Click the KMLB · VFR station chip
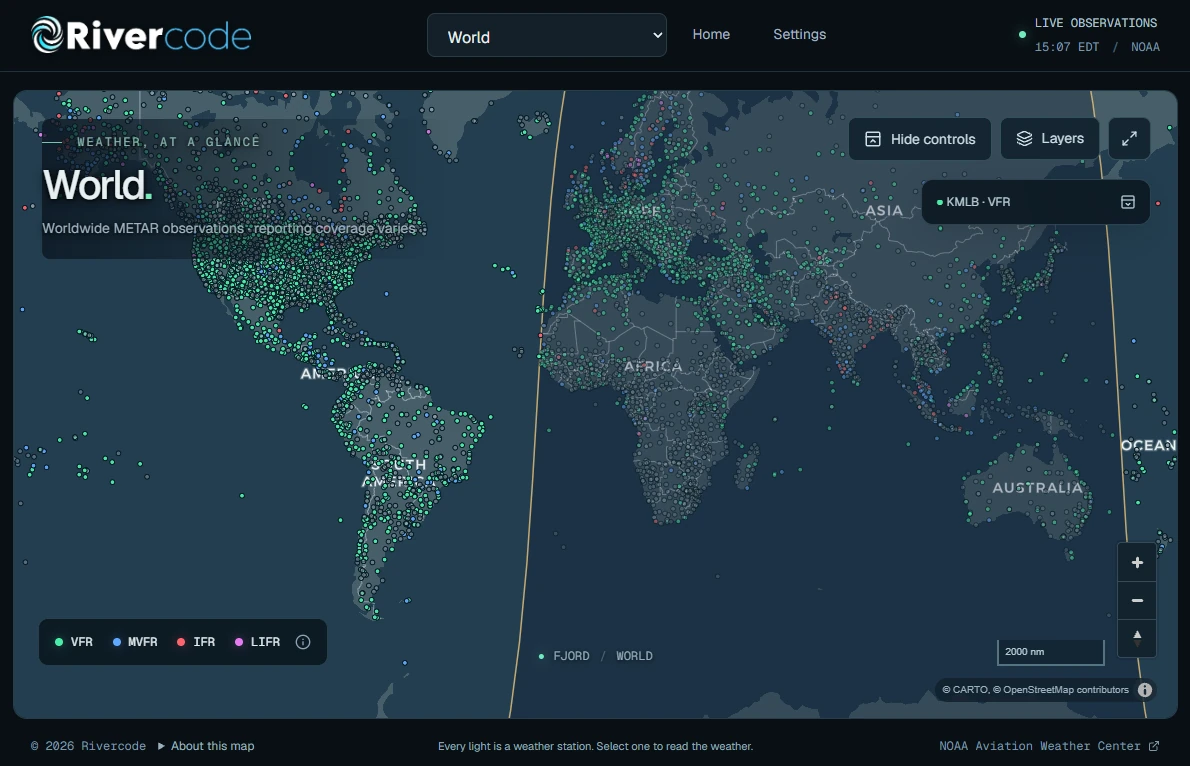This screenshot has width=1190, height=766. pos(1035,202)
